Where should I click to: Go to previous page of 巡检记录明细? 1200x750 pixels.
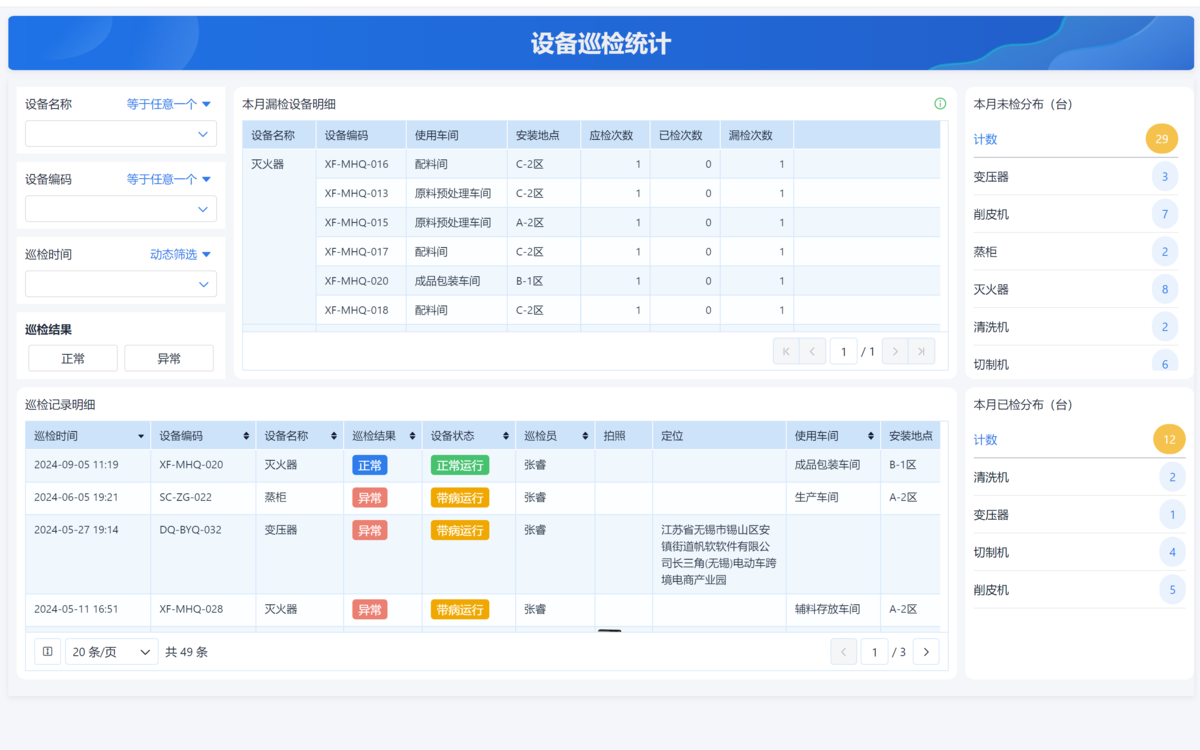(x=843, y=652)
